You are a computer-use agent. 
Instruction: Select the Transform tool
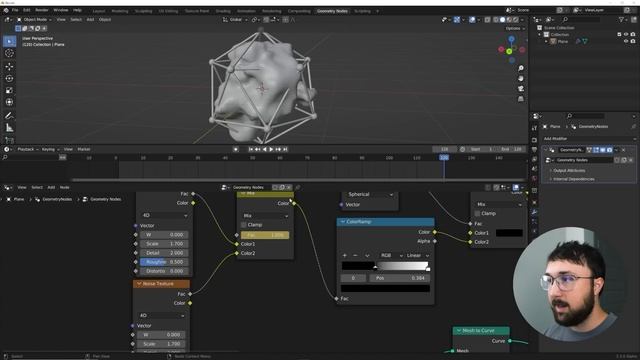pyautogui.click(x=9, y=102)
